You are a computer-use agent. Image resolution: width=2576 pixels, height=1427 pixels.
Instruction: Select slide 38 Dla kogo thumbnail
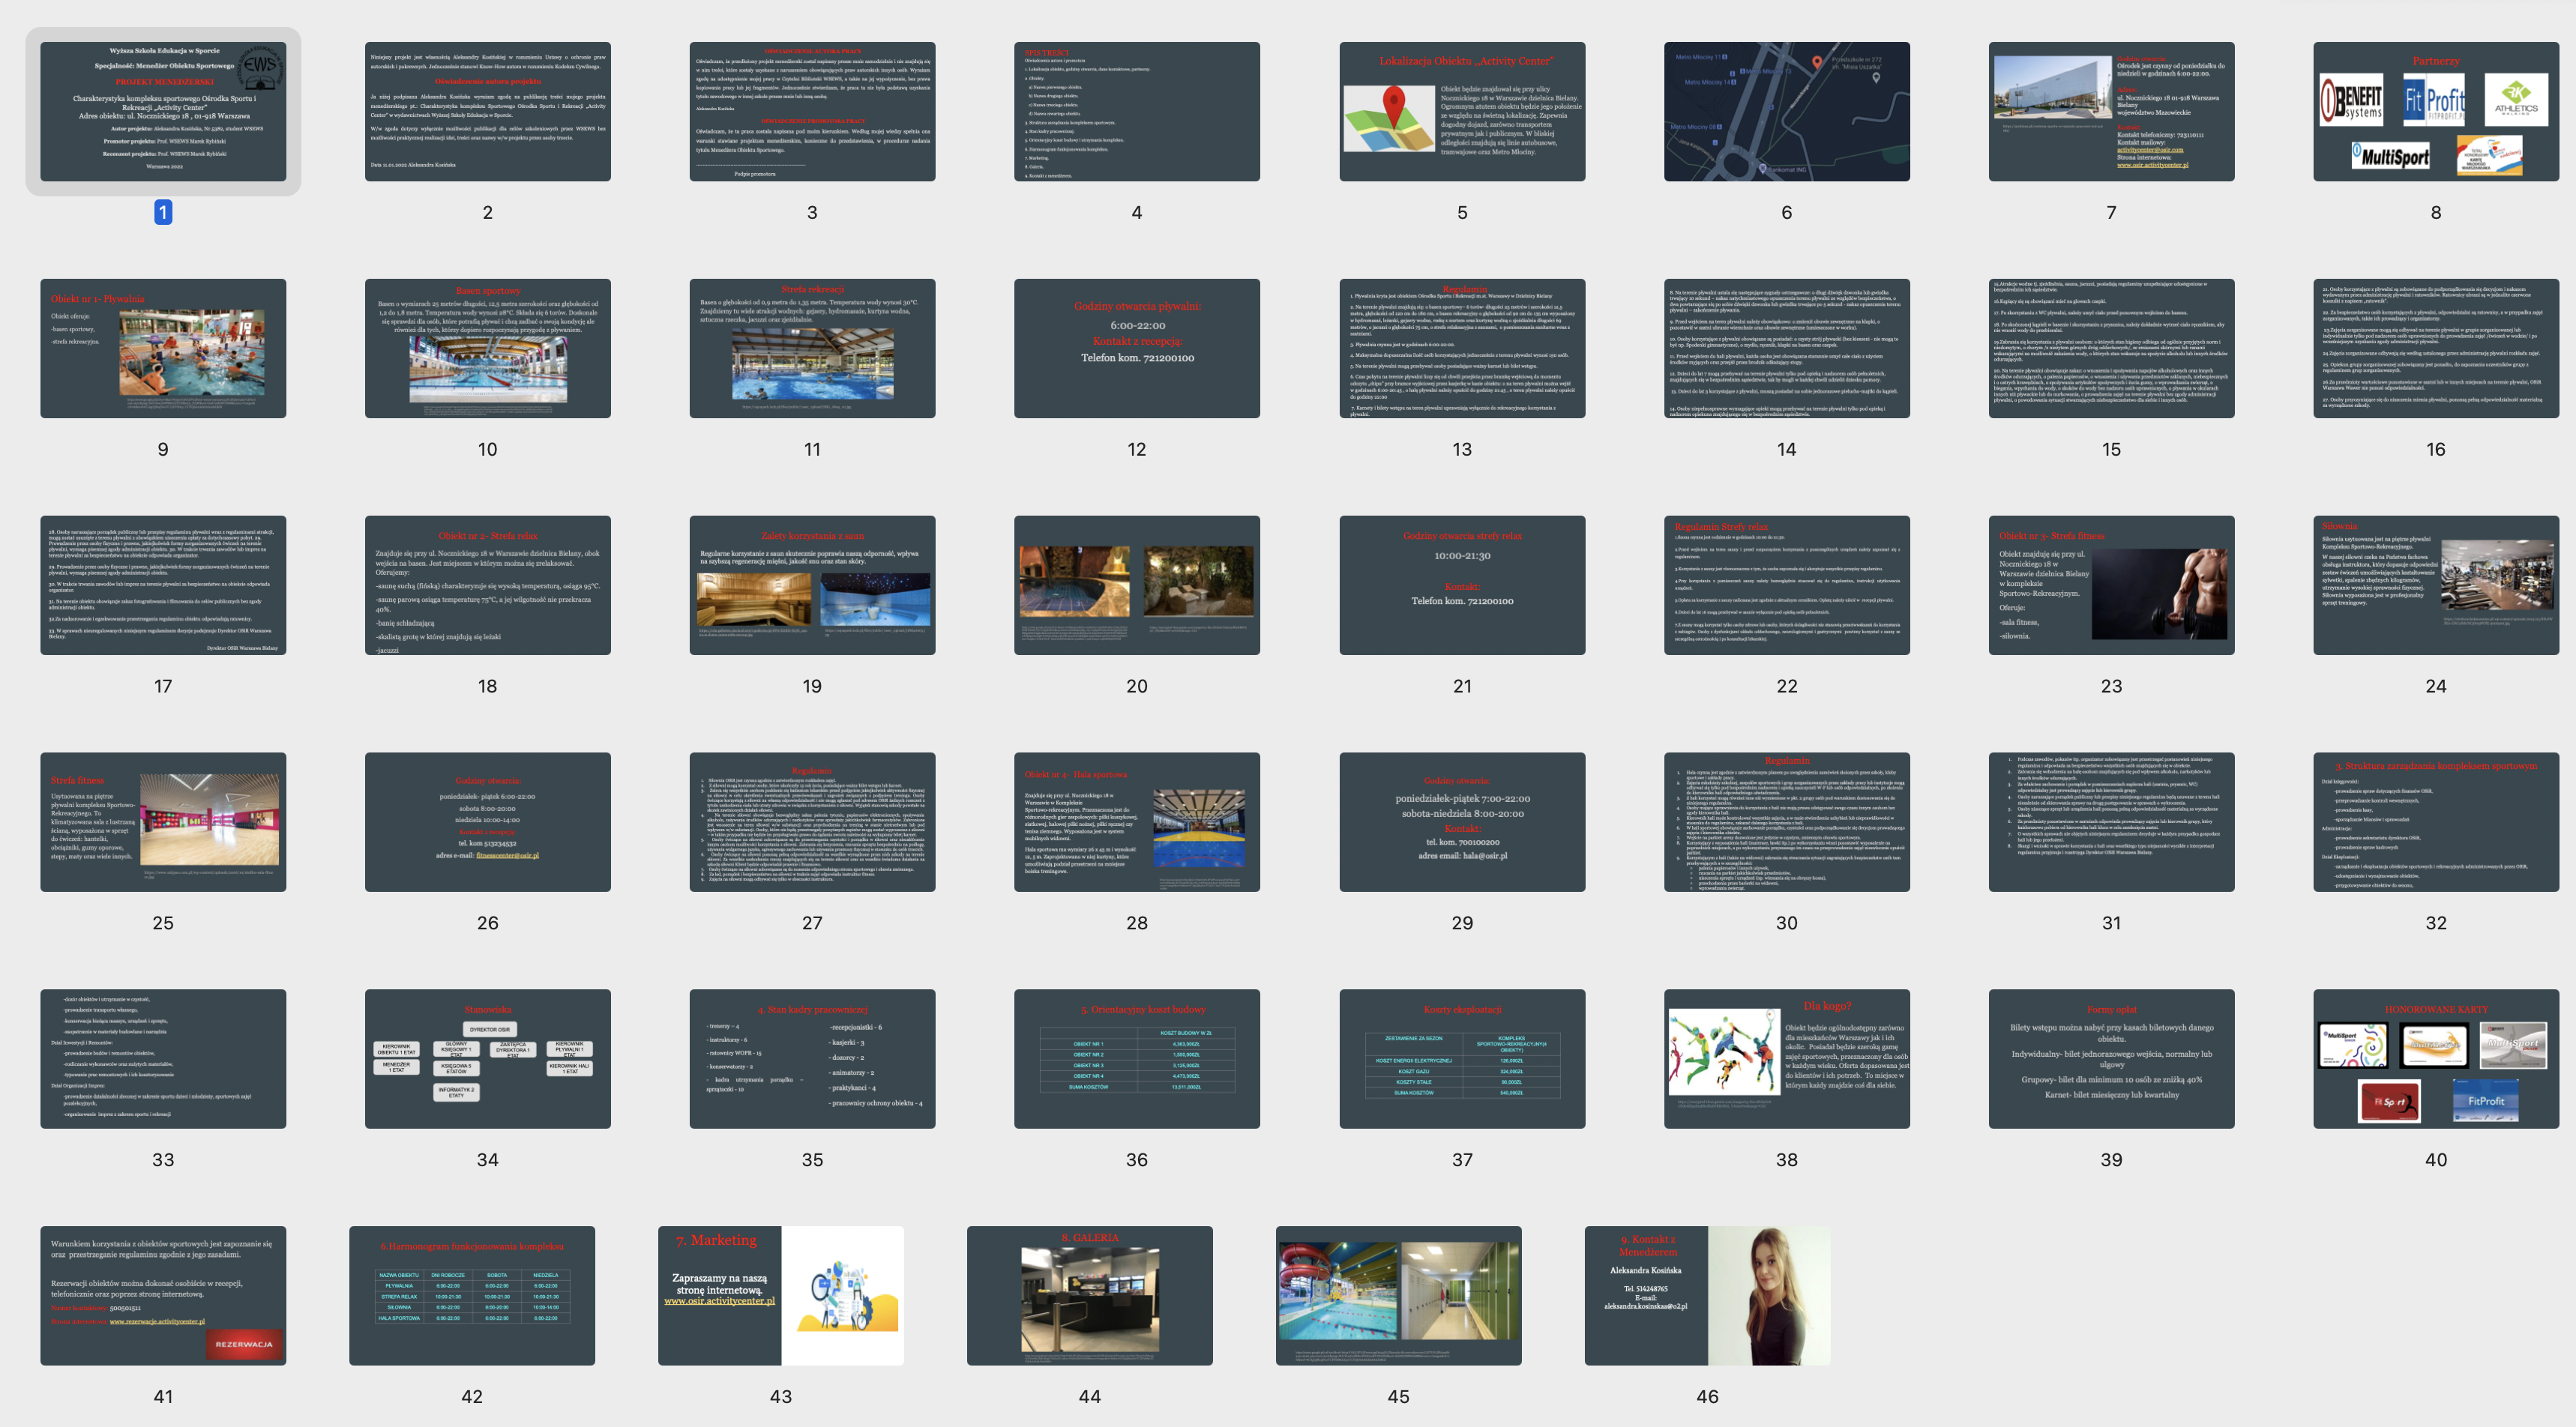[1786, 1059]
